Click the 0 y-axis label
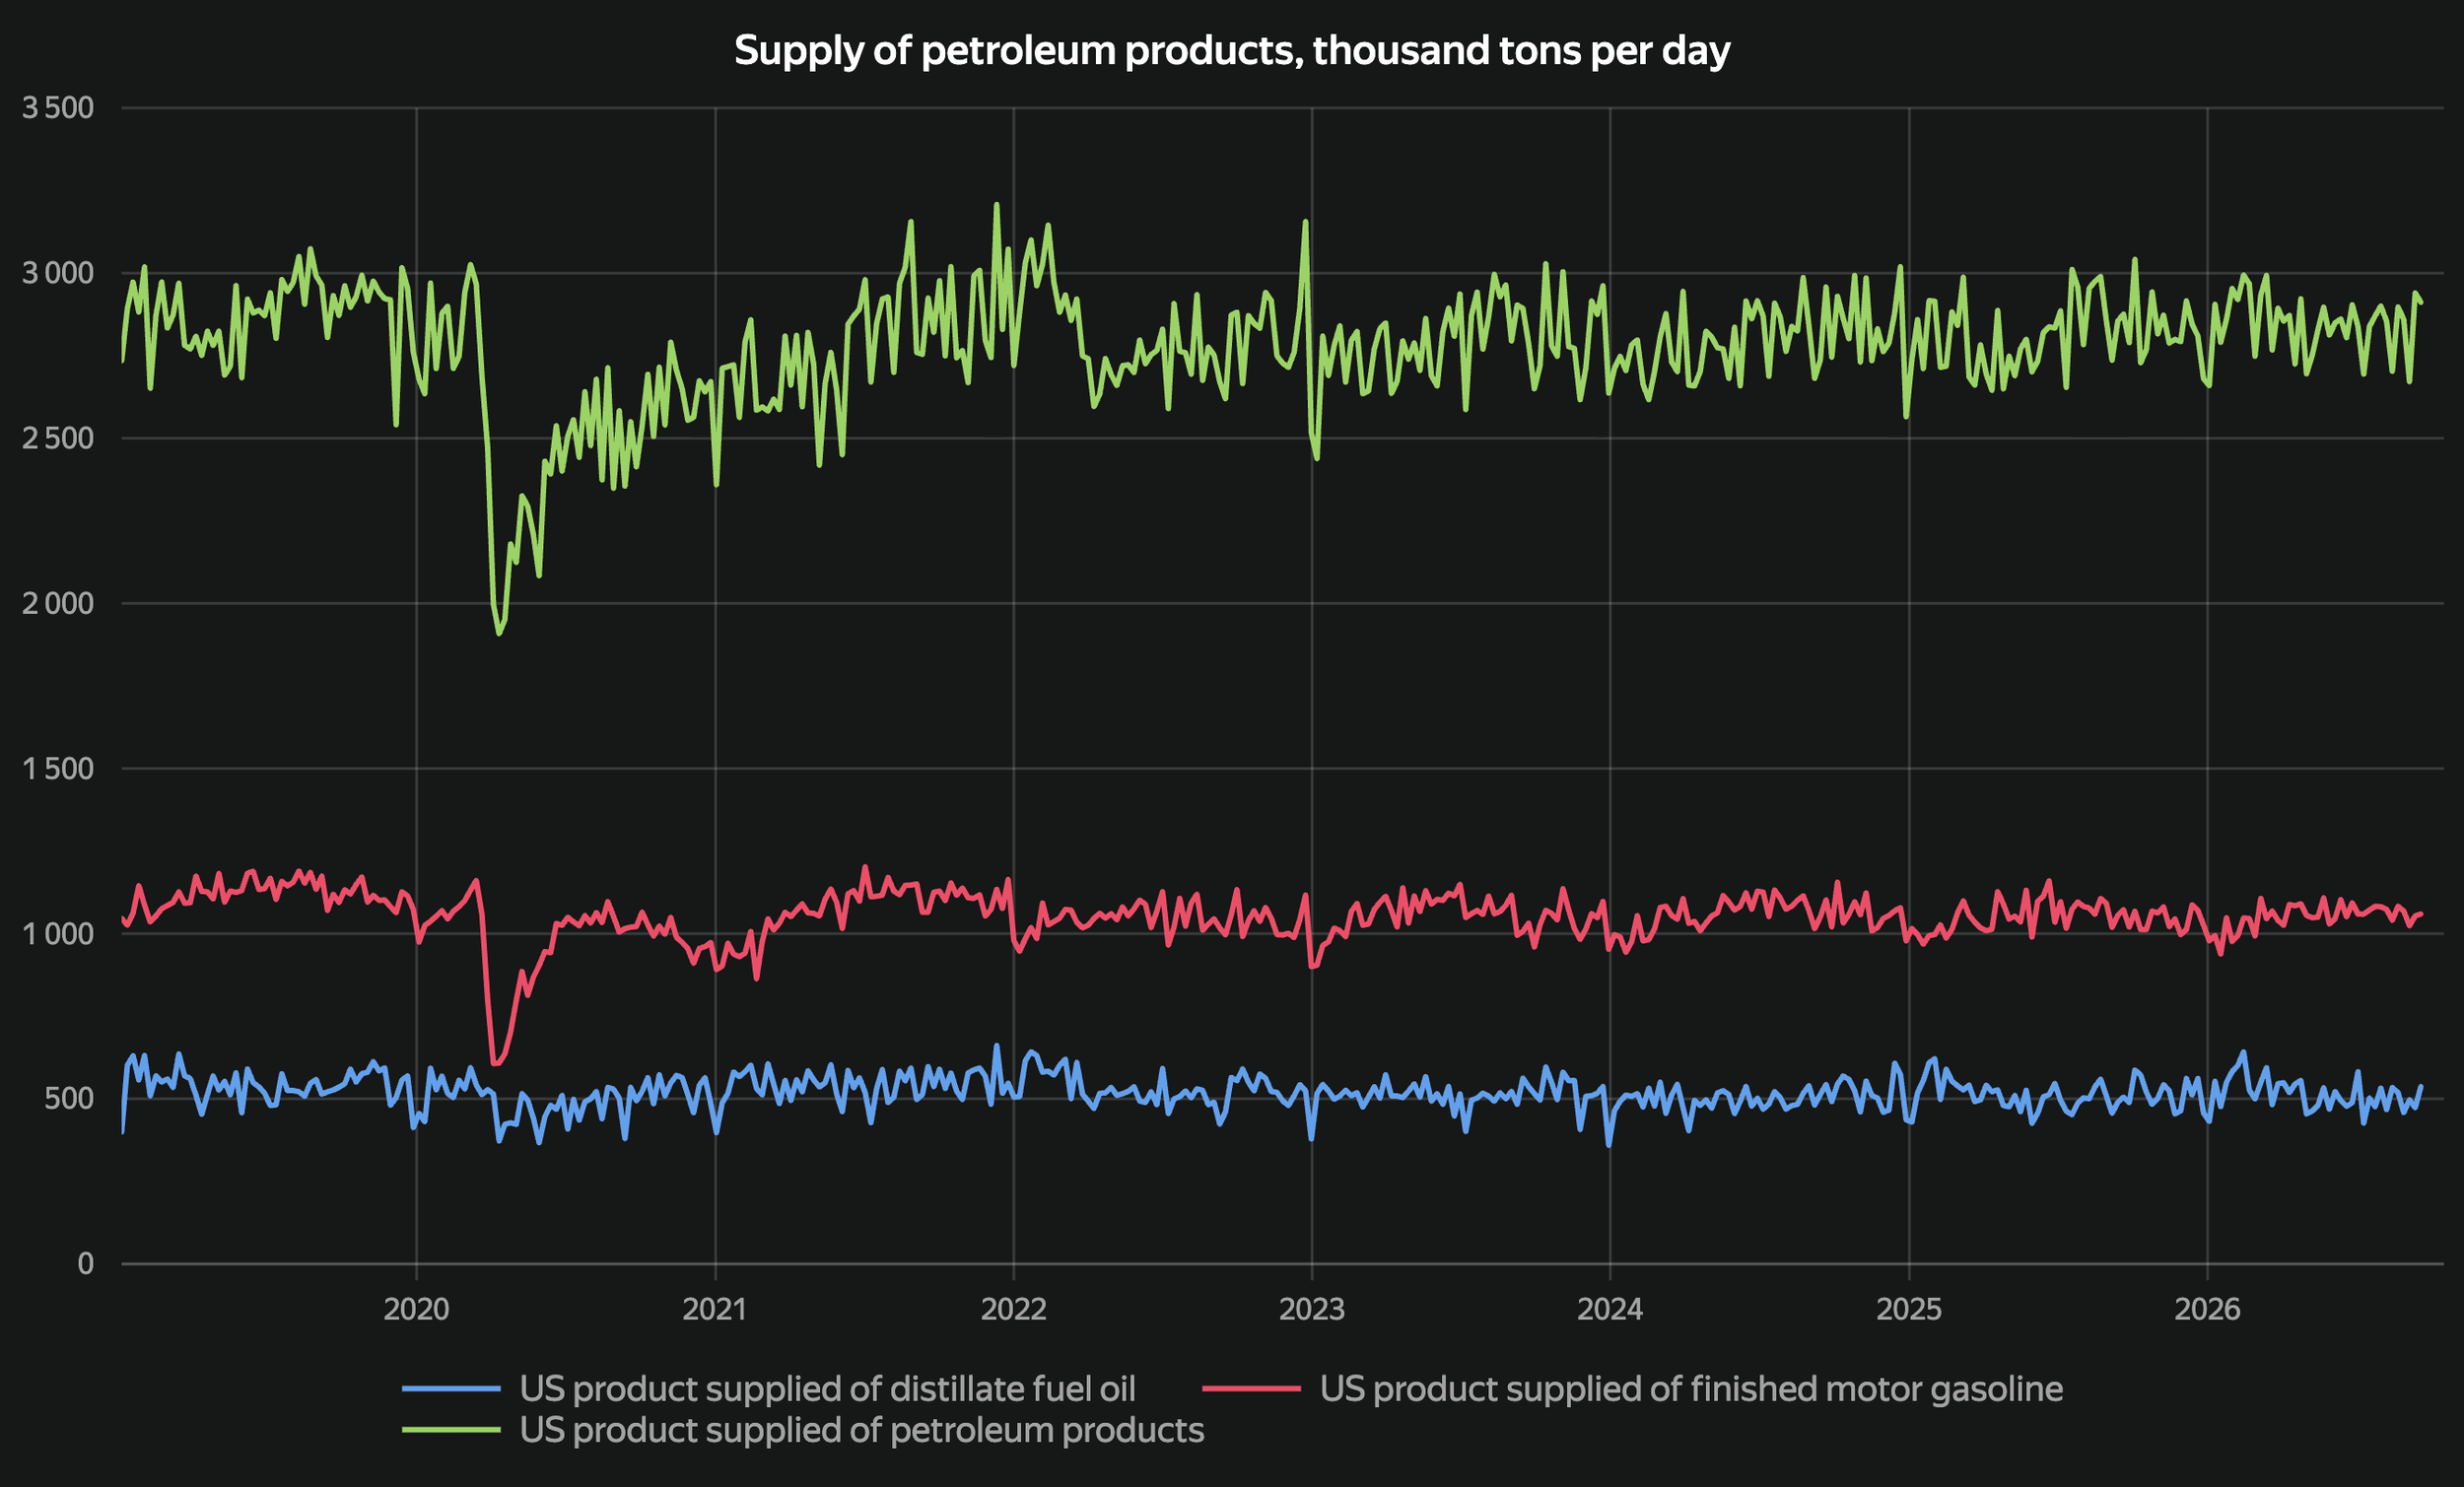2464x1487 pixels. (86, 1264)
